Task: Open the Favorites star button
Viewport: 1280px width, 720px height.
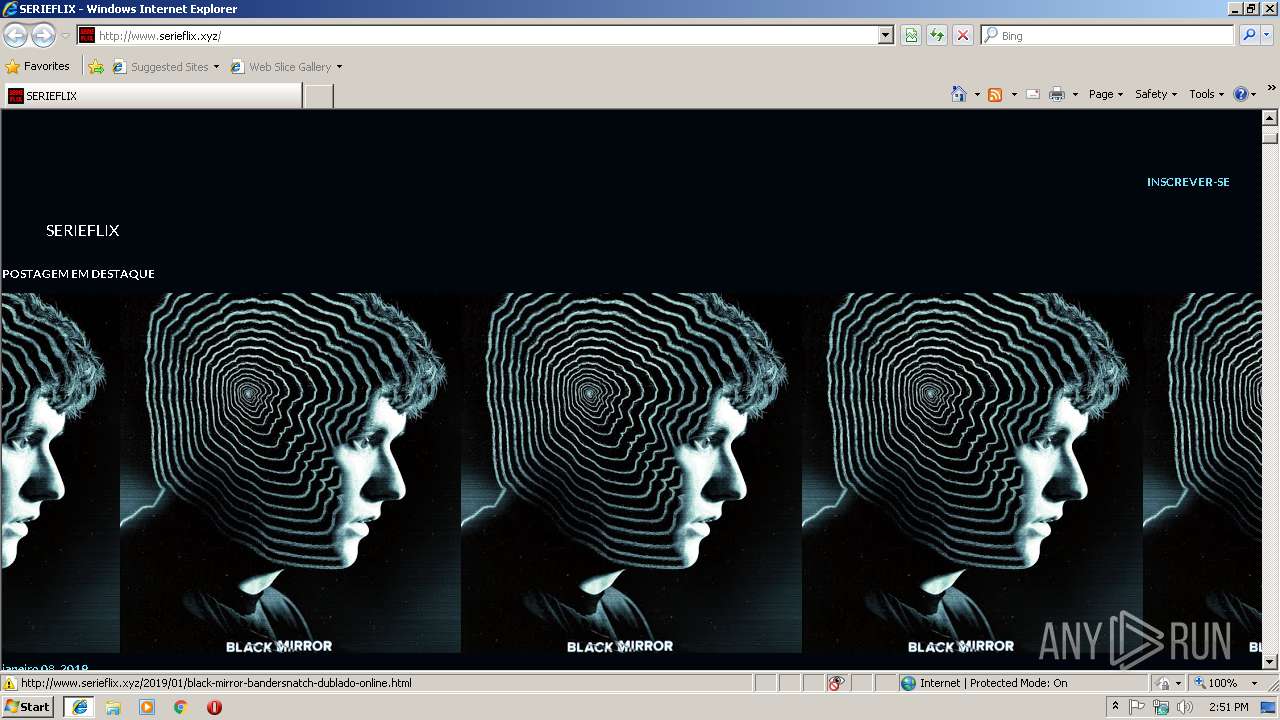Action: point(38,67)
